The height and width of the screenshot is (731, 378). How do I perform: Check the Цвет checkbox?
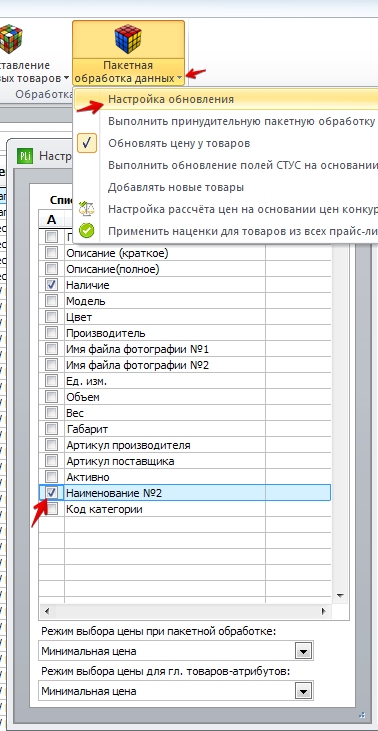pyautogui.click(x=52, y=317)
